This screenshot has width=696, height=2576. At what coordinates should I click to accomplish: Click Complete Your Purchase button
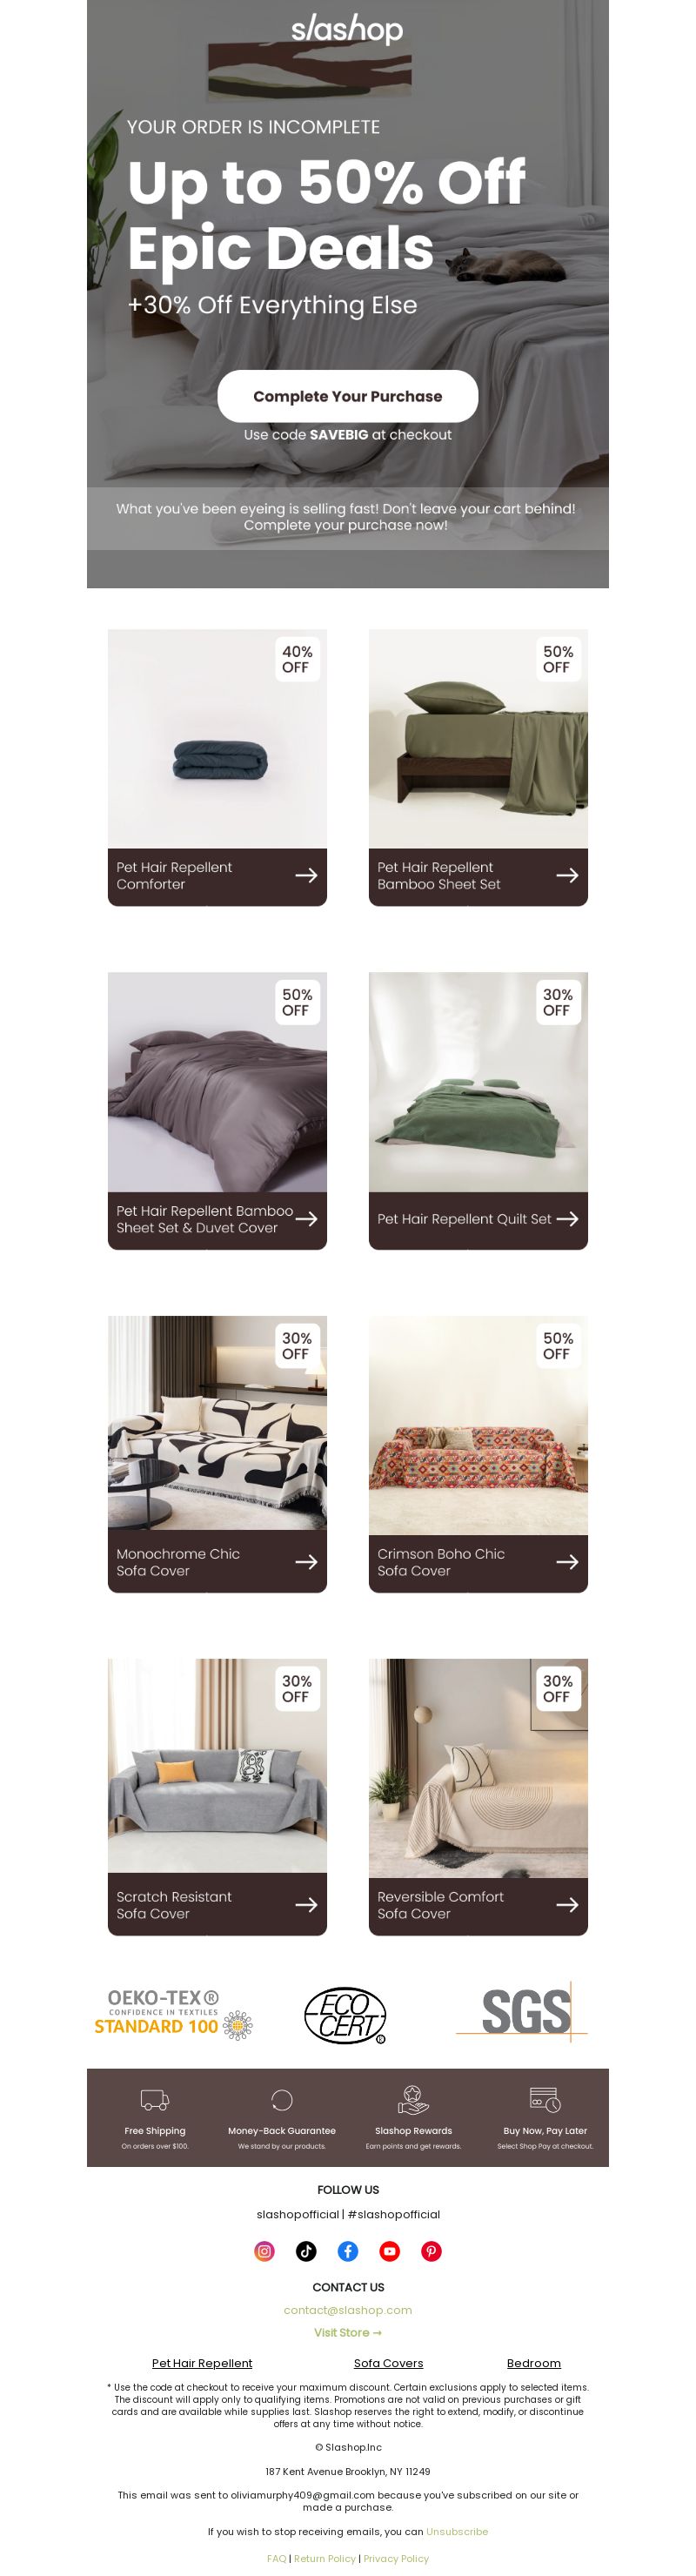point(348,396)
